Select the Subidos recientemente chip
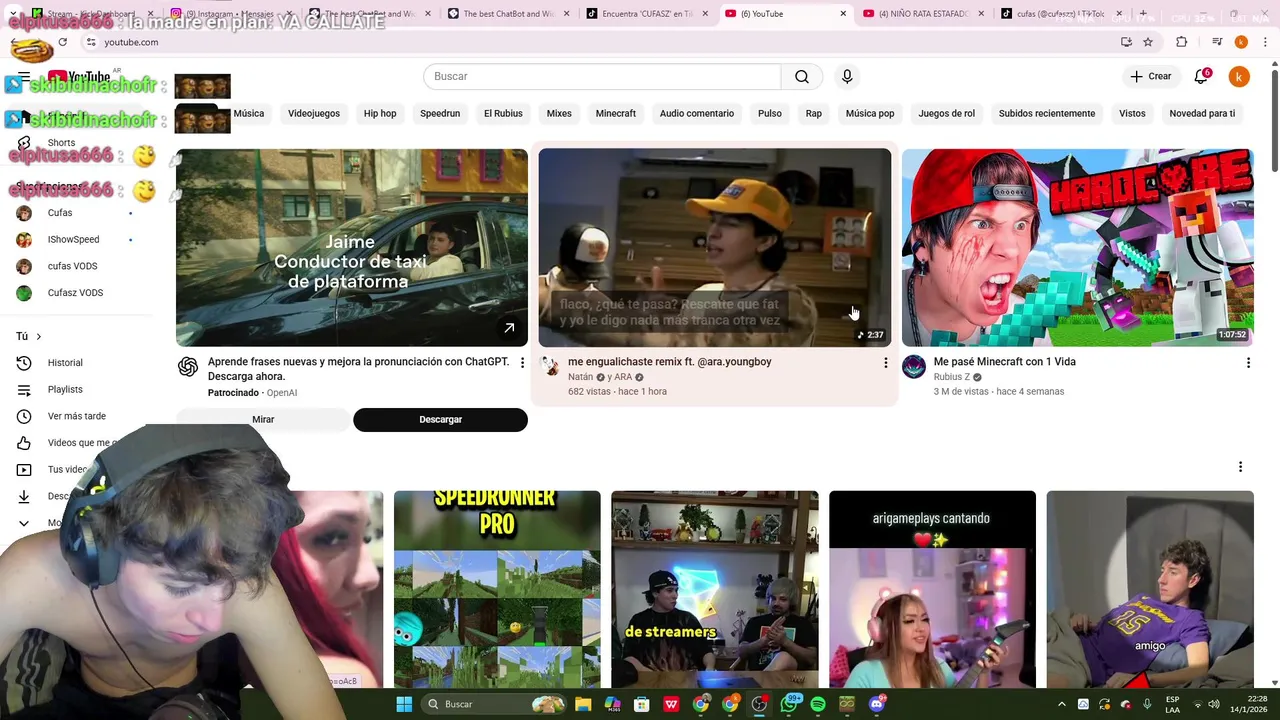The height and width of the screenshot is (720, 1280). [x=1047, y=114]
